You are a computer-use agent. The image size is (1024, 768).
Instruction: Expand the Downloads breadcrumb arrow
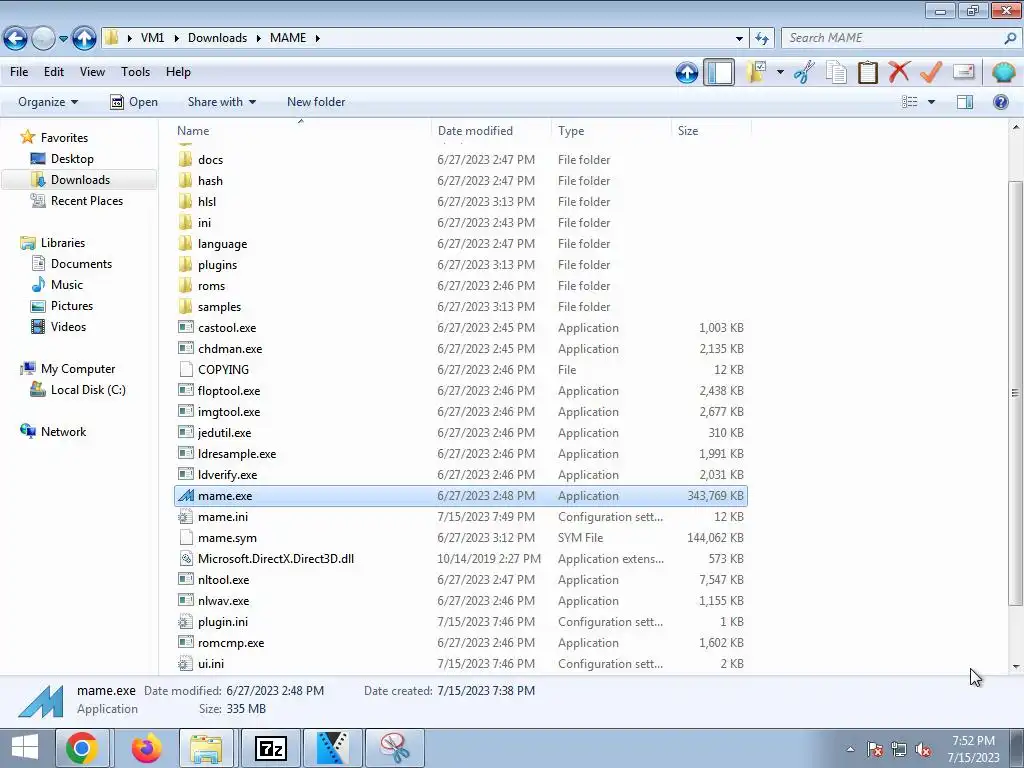click(x=258, y=38)
